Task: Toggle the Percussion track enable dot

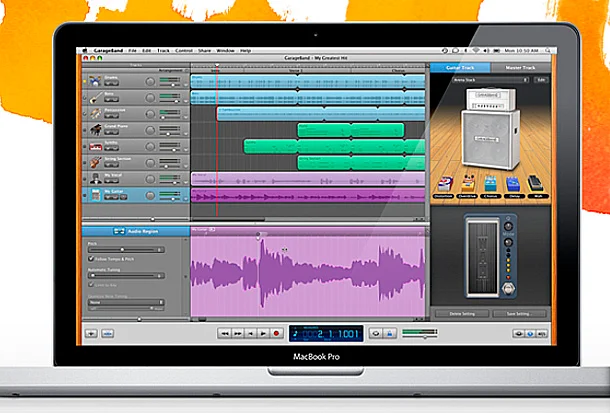Action: click(x=84, y=114)
